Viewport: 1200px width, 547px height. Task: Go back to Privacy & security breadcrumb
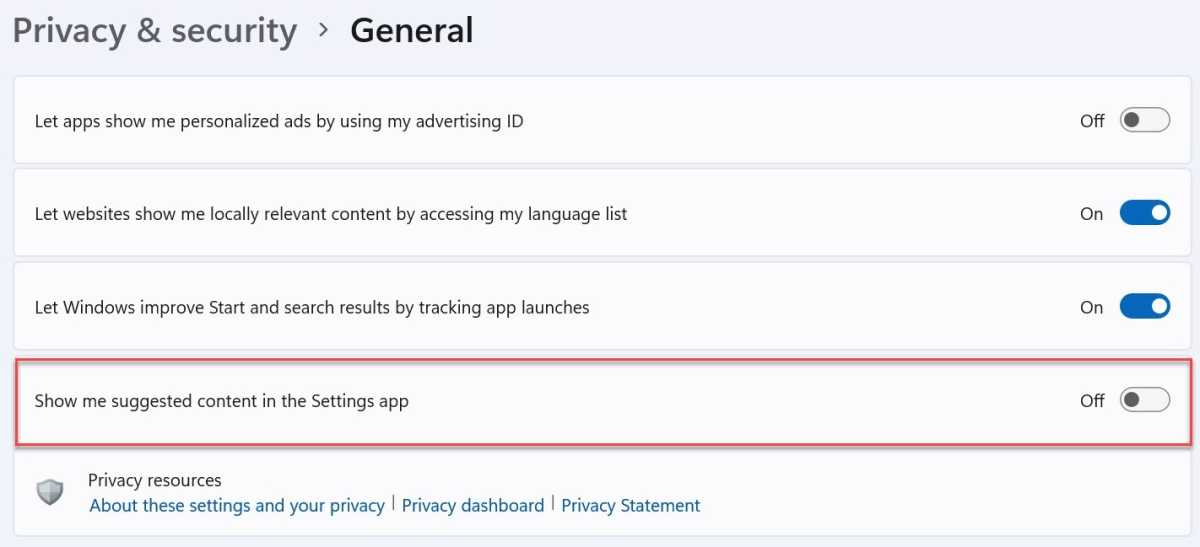pyautogui.click(x=155, y=31)
